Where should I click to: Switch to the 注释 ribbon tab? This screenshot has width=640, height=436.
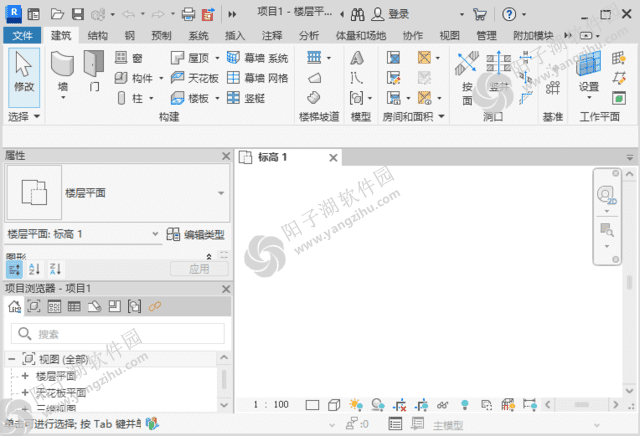tap(272, 36)
